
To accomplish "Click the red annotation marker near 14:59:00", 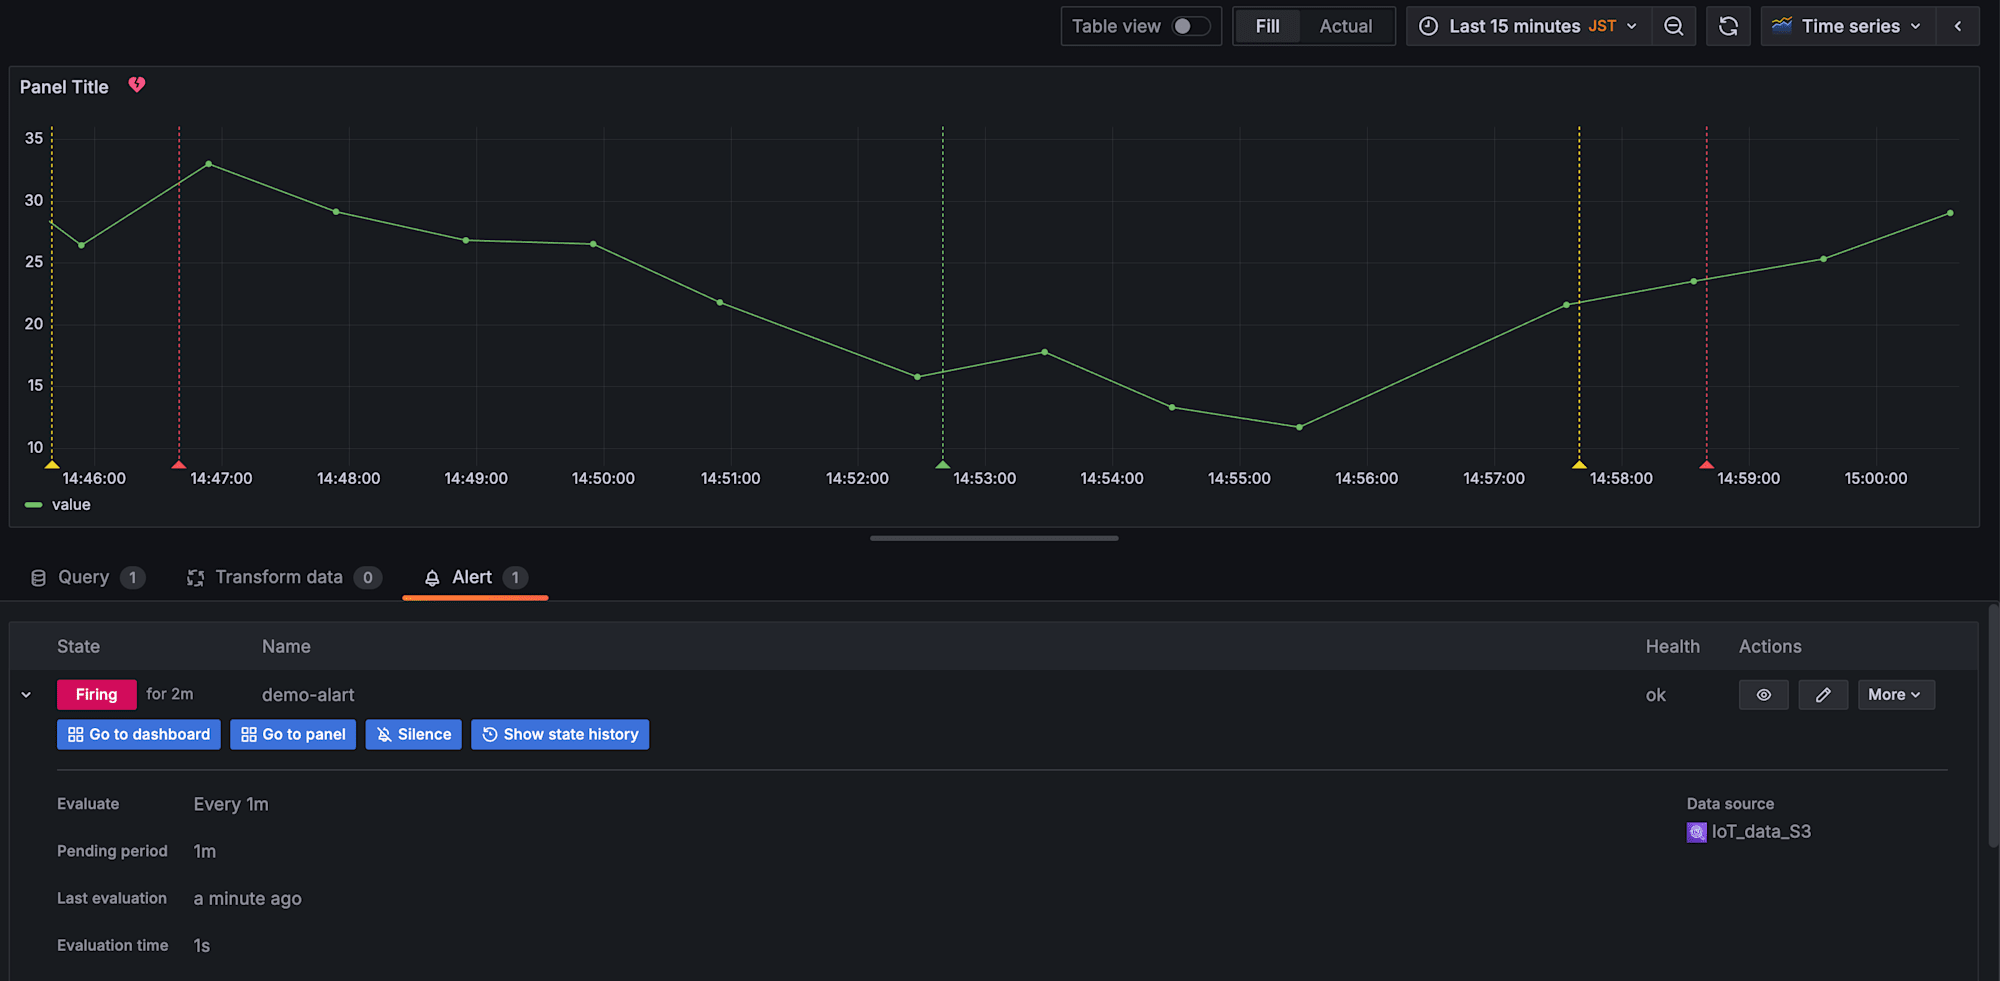I will [x=1707, y=465].
